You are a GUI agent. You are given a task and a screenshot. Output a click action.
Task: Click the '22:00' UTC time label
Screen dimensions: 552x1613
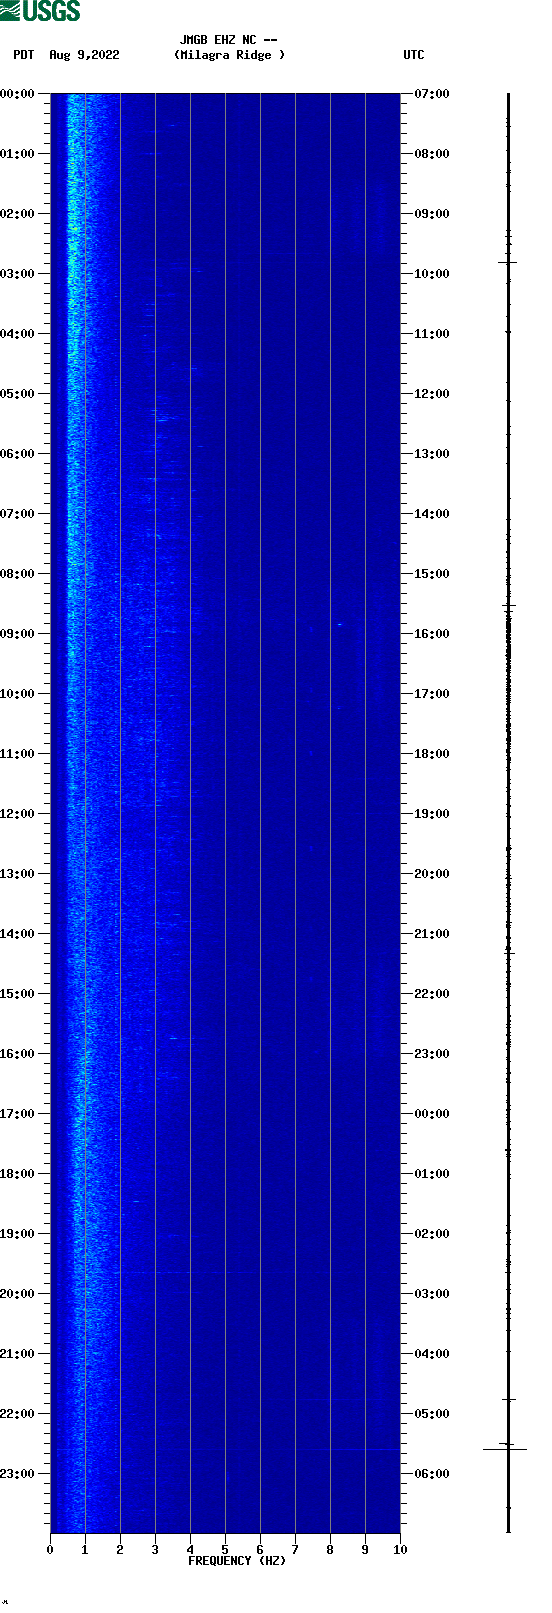pos(432,994)
